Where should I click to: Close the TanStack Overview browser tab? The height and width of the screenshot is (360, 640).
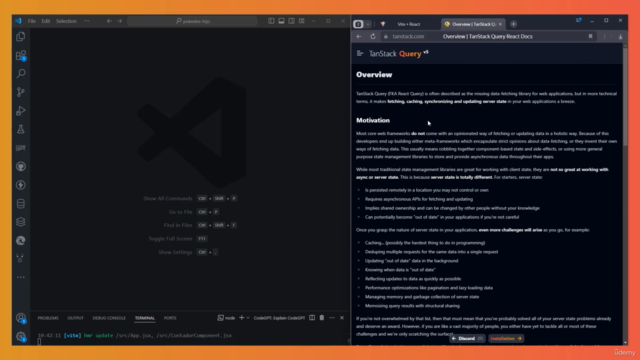[500, 24]
